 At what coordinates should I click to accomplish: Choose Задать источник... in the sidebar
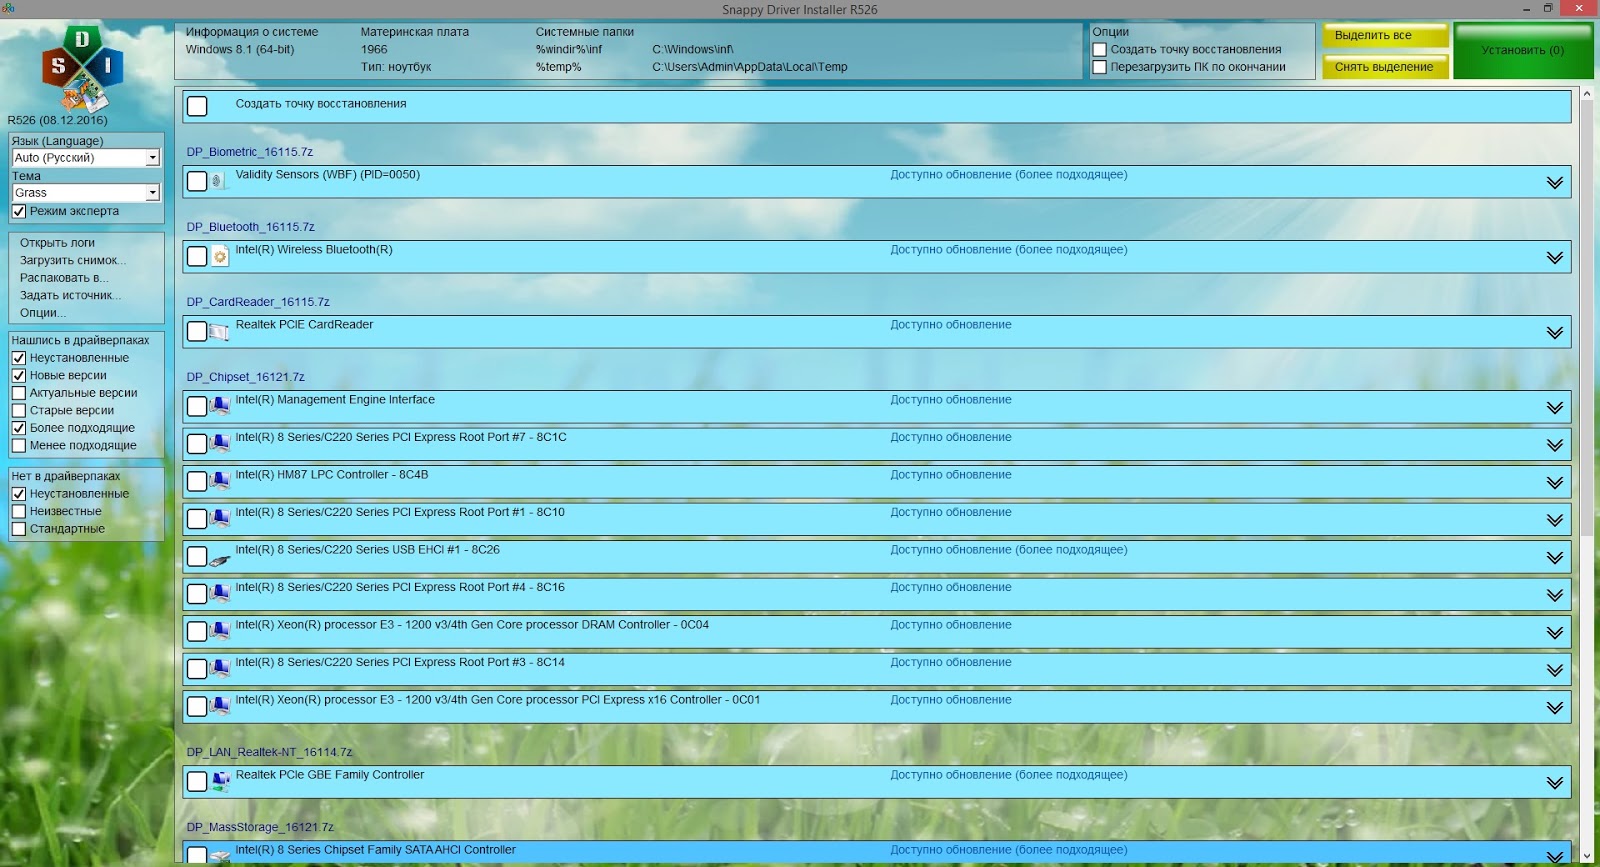coord(70,295)
